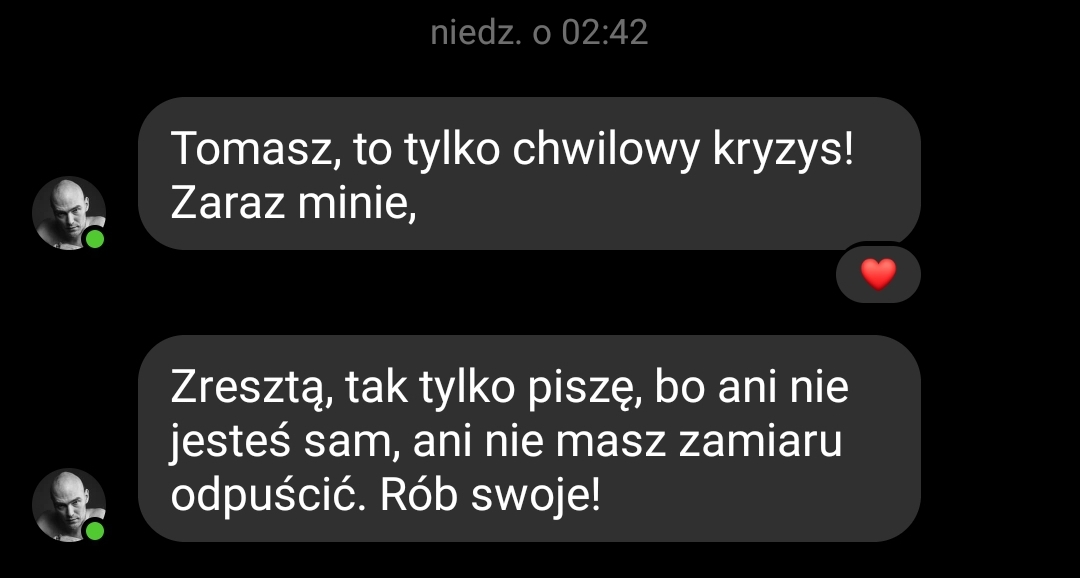Click the word 'odpuścić' in the second message
Screen dimensions: 1080x578
pos(268,497)
